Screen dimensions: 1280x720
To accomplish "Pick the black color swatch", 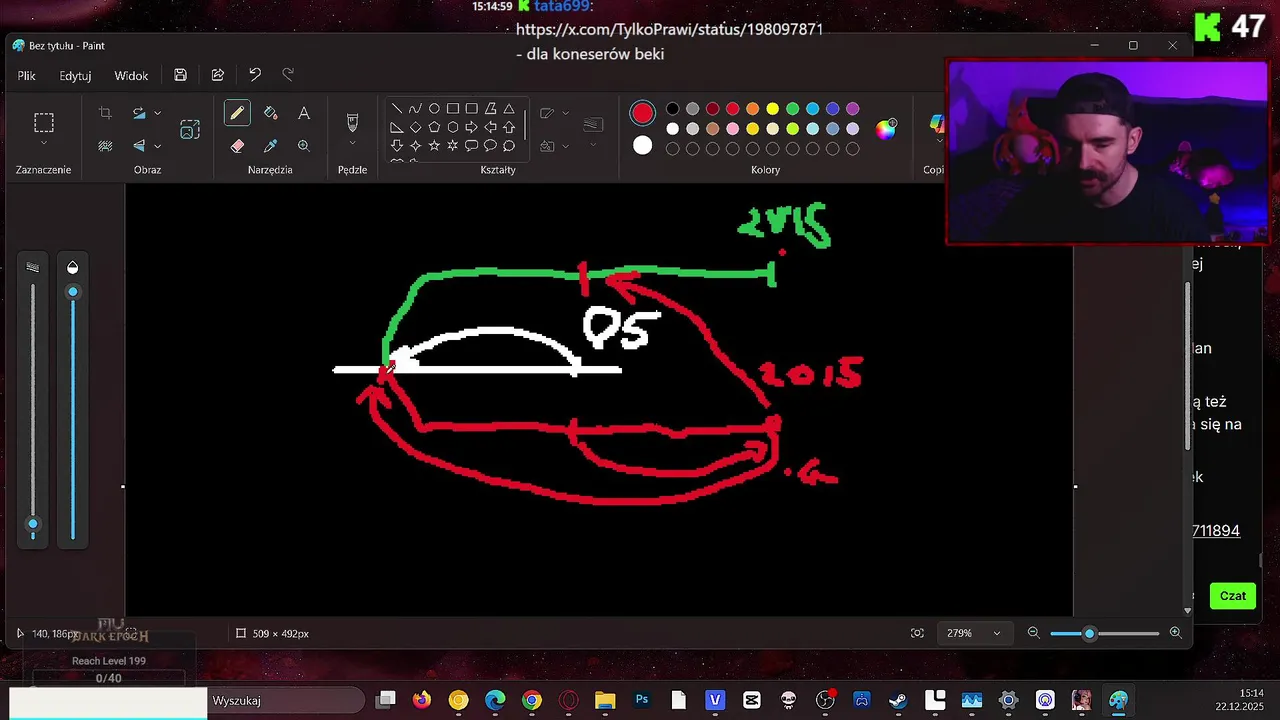I will (x=672, y=109).
